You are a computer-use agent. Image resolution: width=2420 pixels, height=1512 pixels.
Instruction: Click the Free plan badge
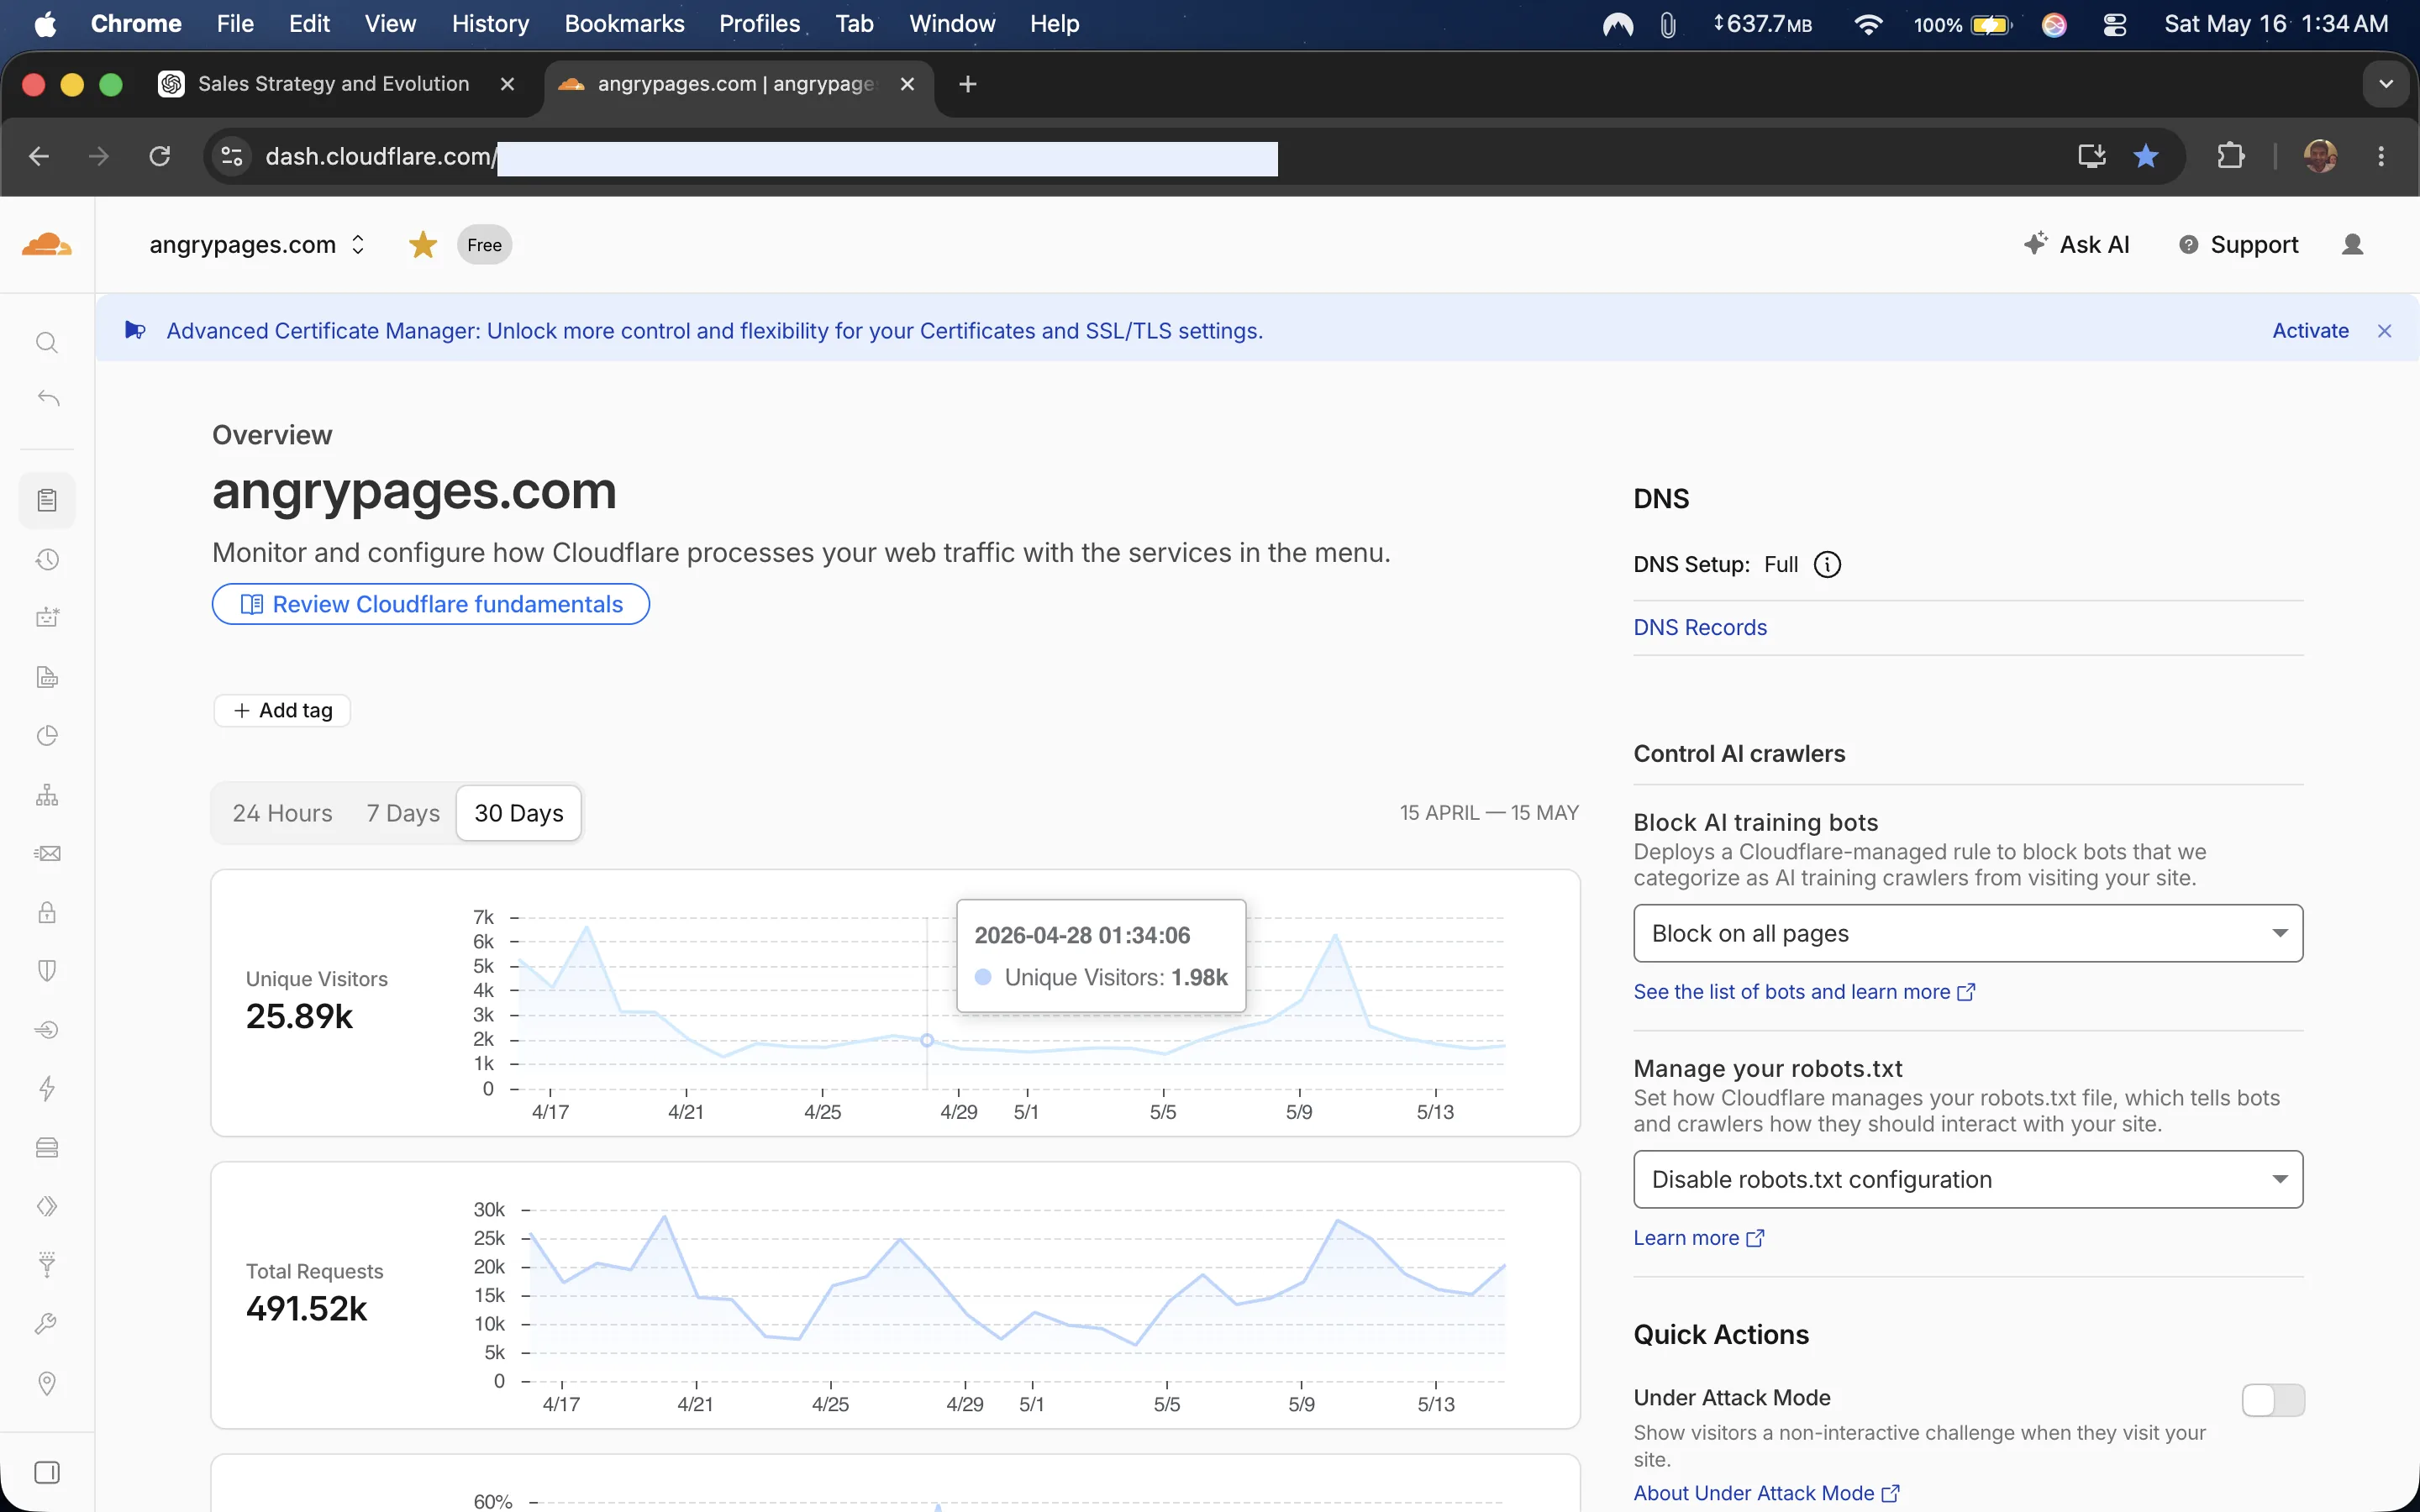[x=485, y=245]
